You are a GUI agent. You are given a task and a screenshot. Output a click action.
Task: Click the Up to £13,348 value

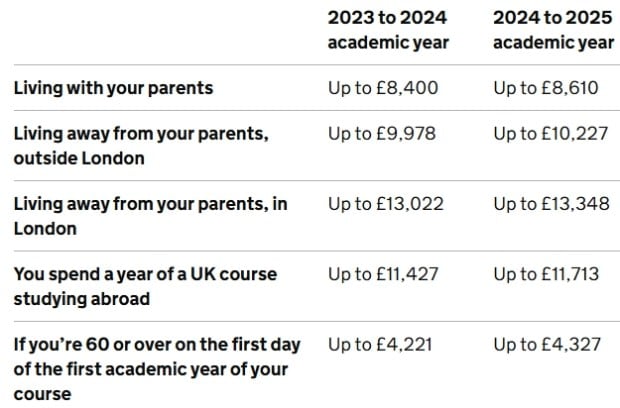[x=550, y=204]
